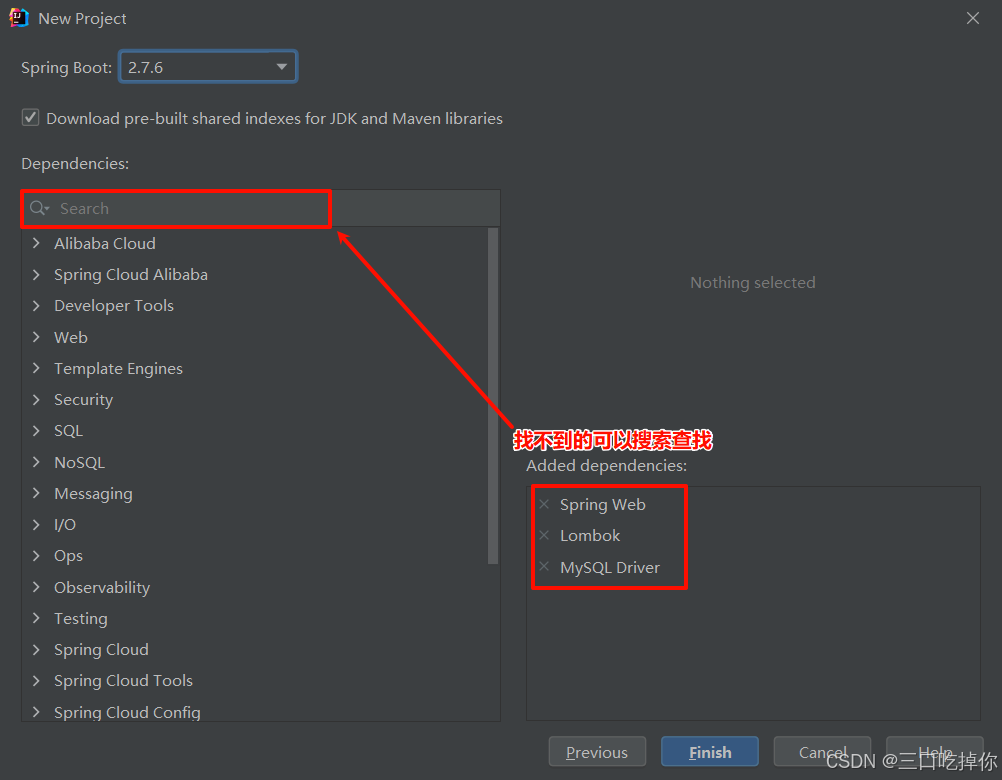Click the Finish button

[710, 752]
